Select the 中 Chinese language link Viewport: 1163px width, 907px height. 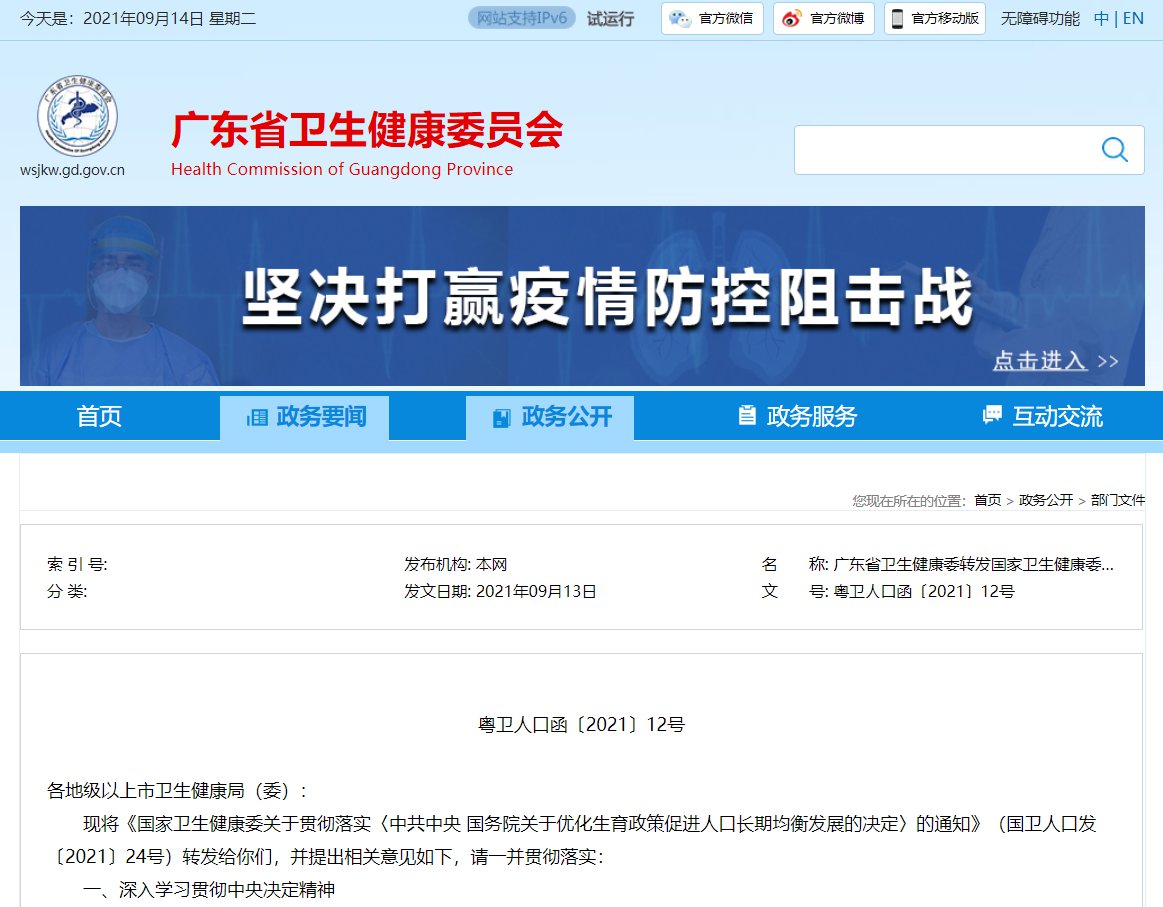[x=1101, y=18]
